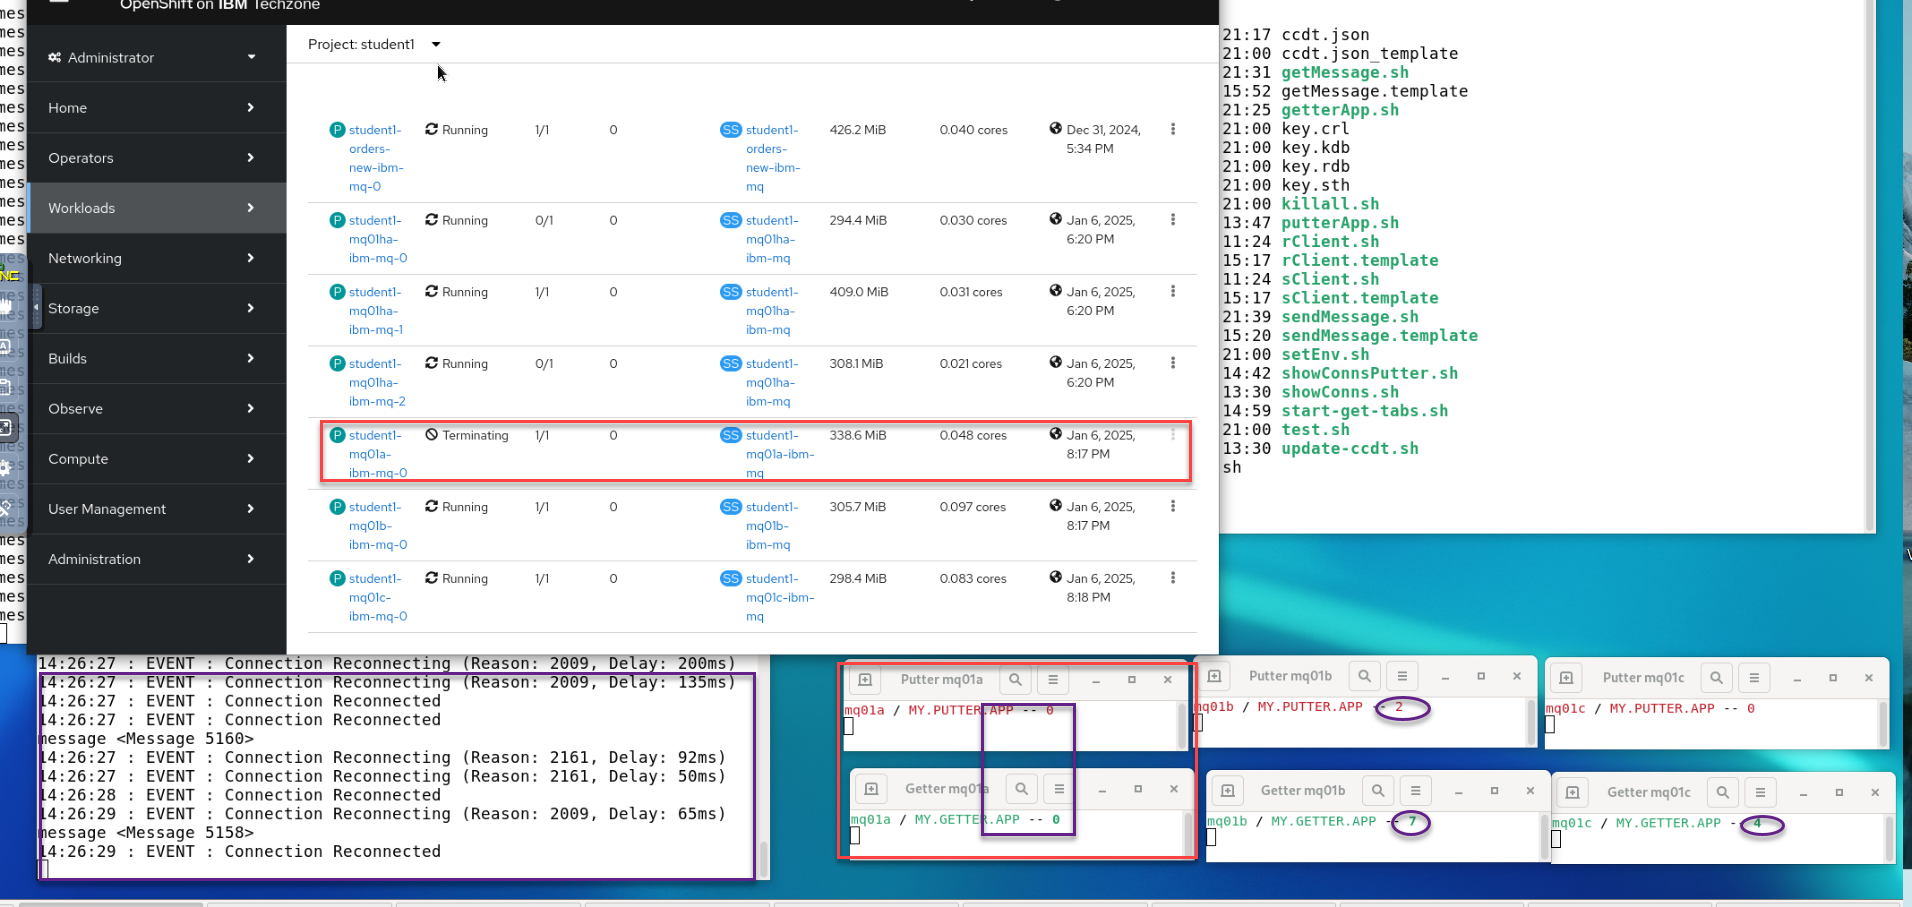The image size is (1912, 907).
Task: Open the Administrator perspective switcher
Action: [152, 58]
